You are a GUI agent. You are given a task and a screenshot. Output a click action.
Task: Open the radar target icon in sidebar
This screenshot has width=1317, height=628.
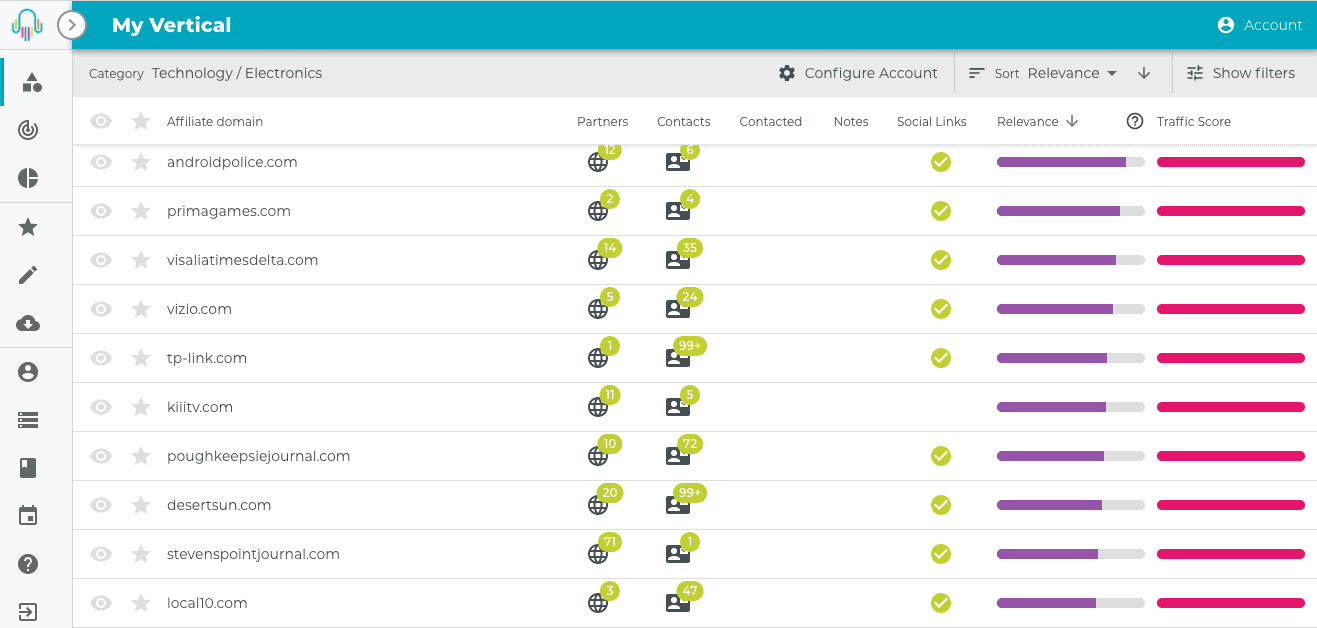(29, 130)
